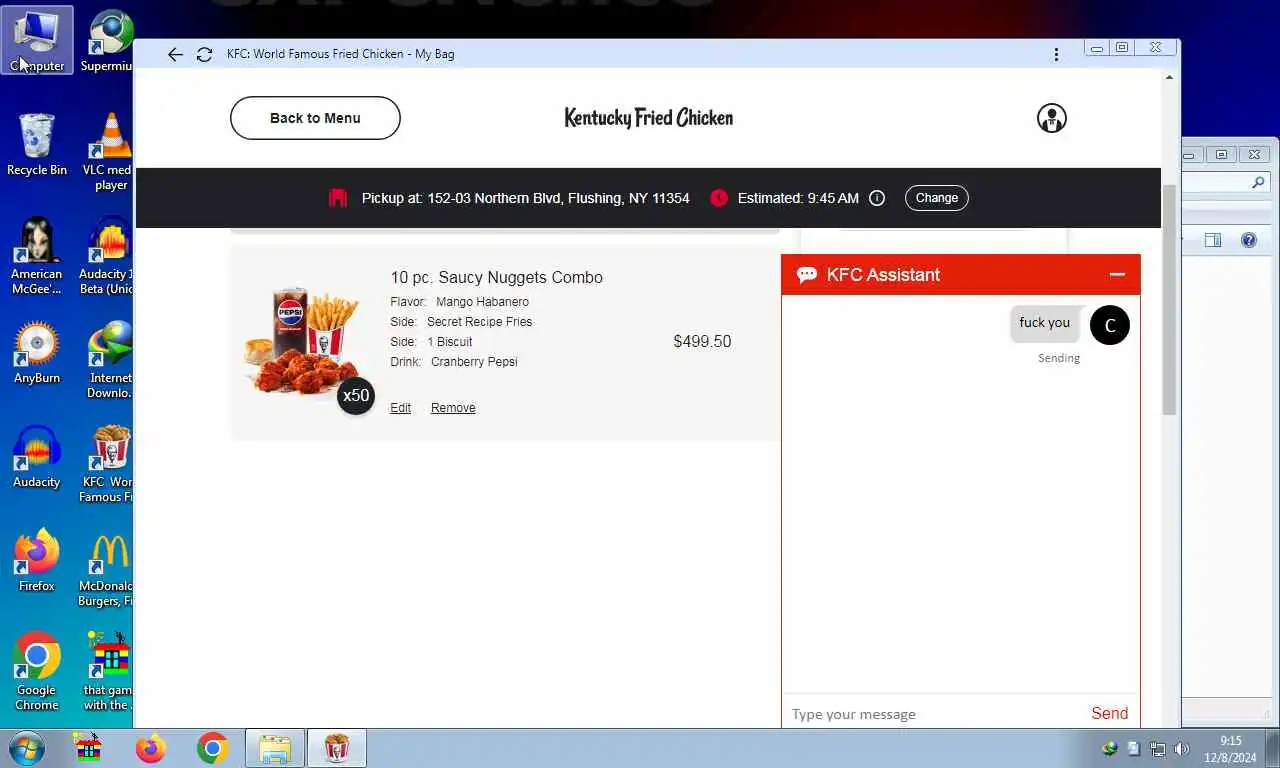Screen dimensions: 1280x768
Task: Click the Change pickup location button
Action: coord(937,198)
